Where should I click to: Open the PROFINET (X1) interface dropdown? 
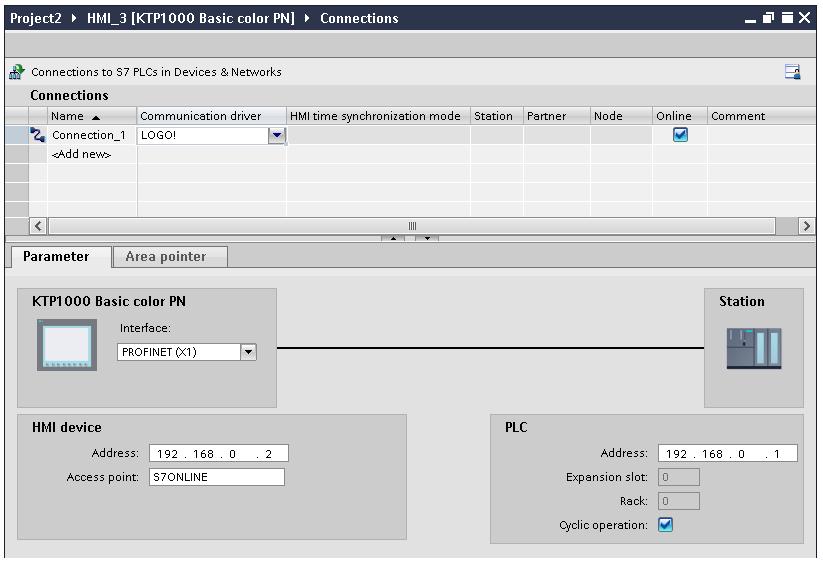(x=248, y=352)
